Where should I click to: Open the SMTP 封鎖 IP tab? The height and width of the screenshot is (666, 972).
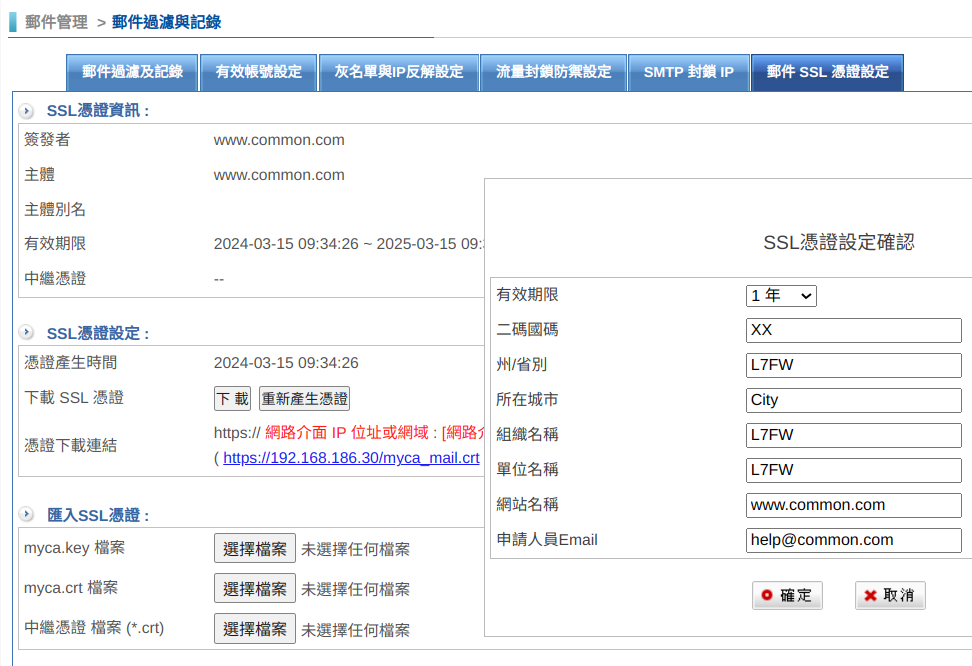click(688, 72)
